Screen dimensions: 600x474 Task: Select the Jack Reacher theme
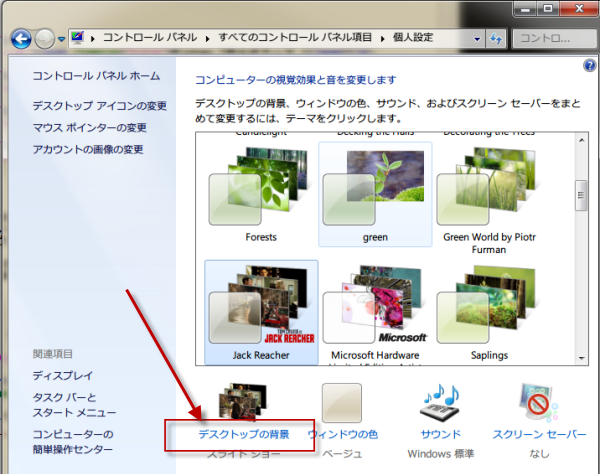[x=262, y=312]
